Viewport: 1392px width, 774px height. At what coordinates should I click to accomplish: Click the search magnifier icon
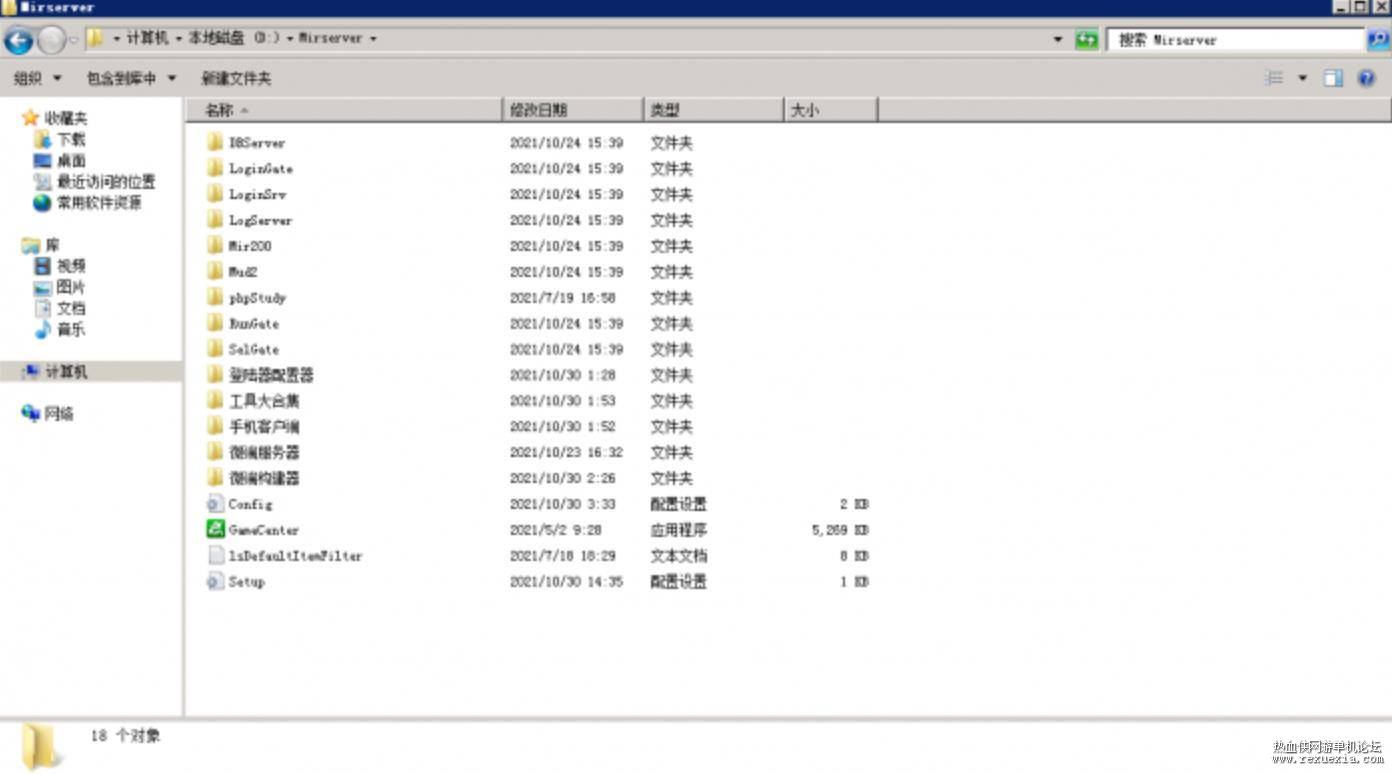[x=1378, y=40]
